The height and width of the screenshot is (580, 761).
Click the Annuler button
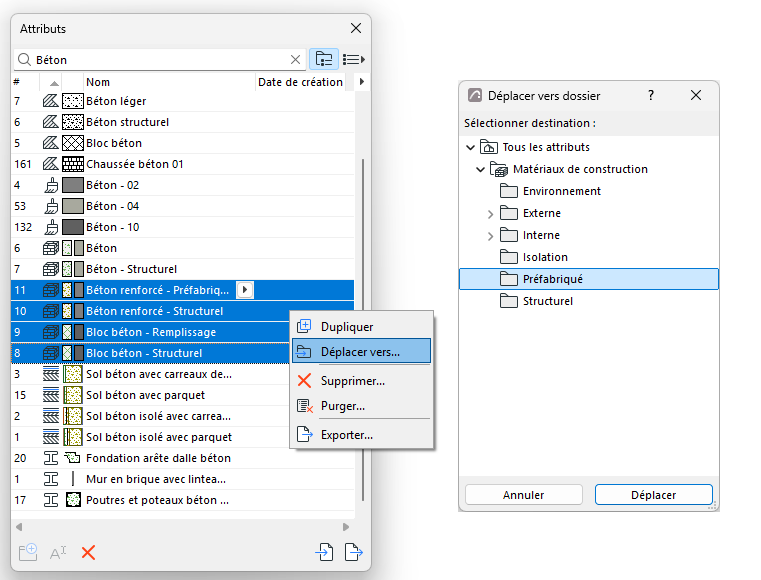[524, 495]
